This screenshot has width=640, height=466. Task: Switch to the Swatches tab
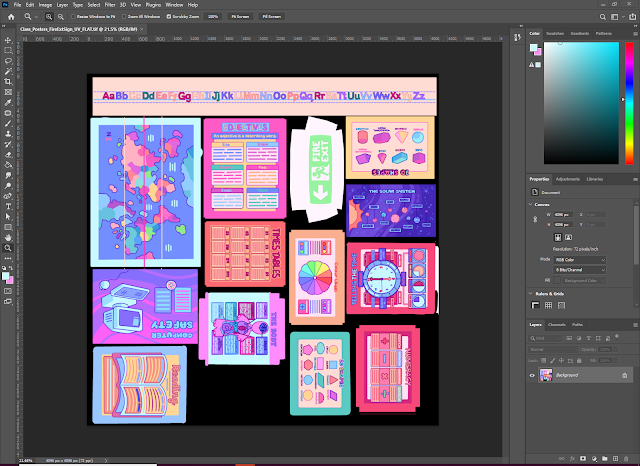pos(555,33)
